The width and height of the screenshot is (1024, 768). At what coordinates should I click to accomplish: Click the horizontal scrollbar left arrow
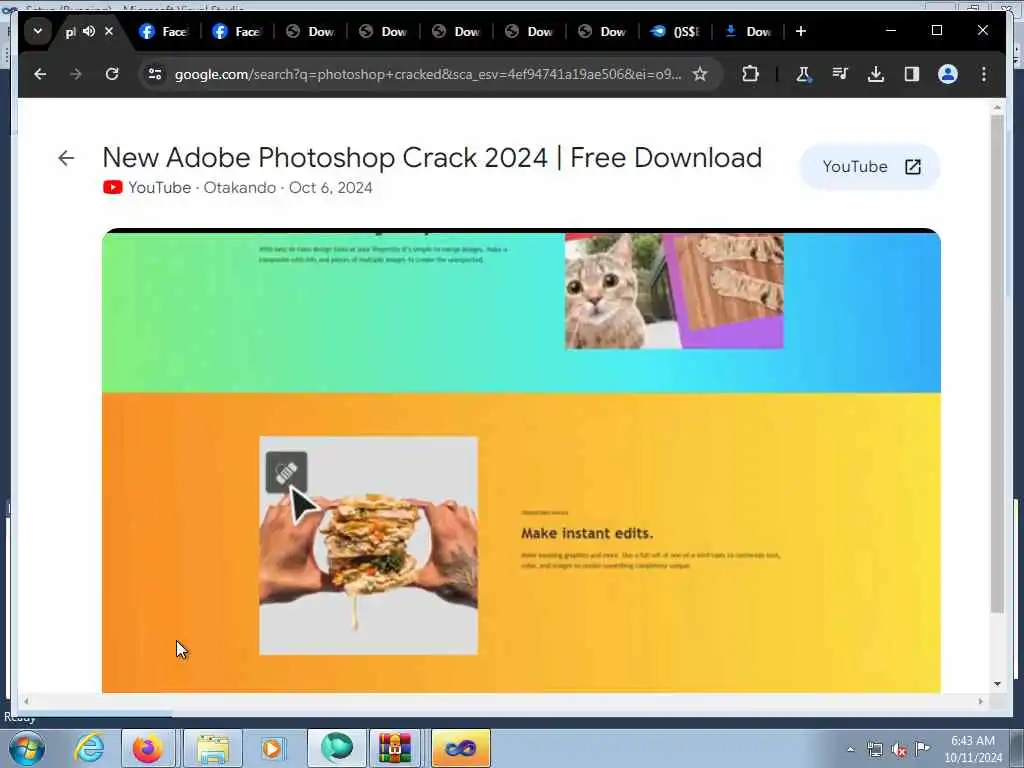pyautogui.click(x=26, y=701)
